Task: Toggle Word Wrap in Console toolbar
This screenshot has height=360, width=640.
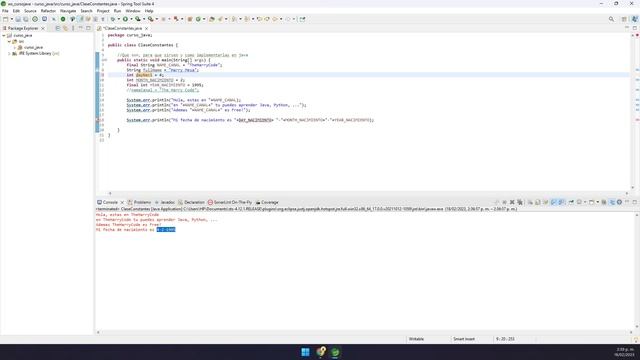Action: (545, 202)
